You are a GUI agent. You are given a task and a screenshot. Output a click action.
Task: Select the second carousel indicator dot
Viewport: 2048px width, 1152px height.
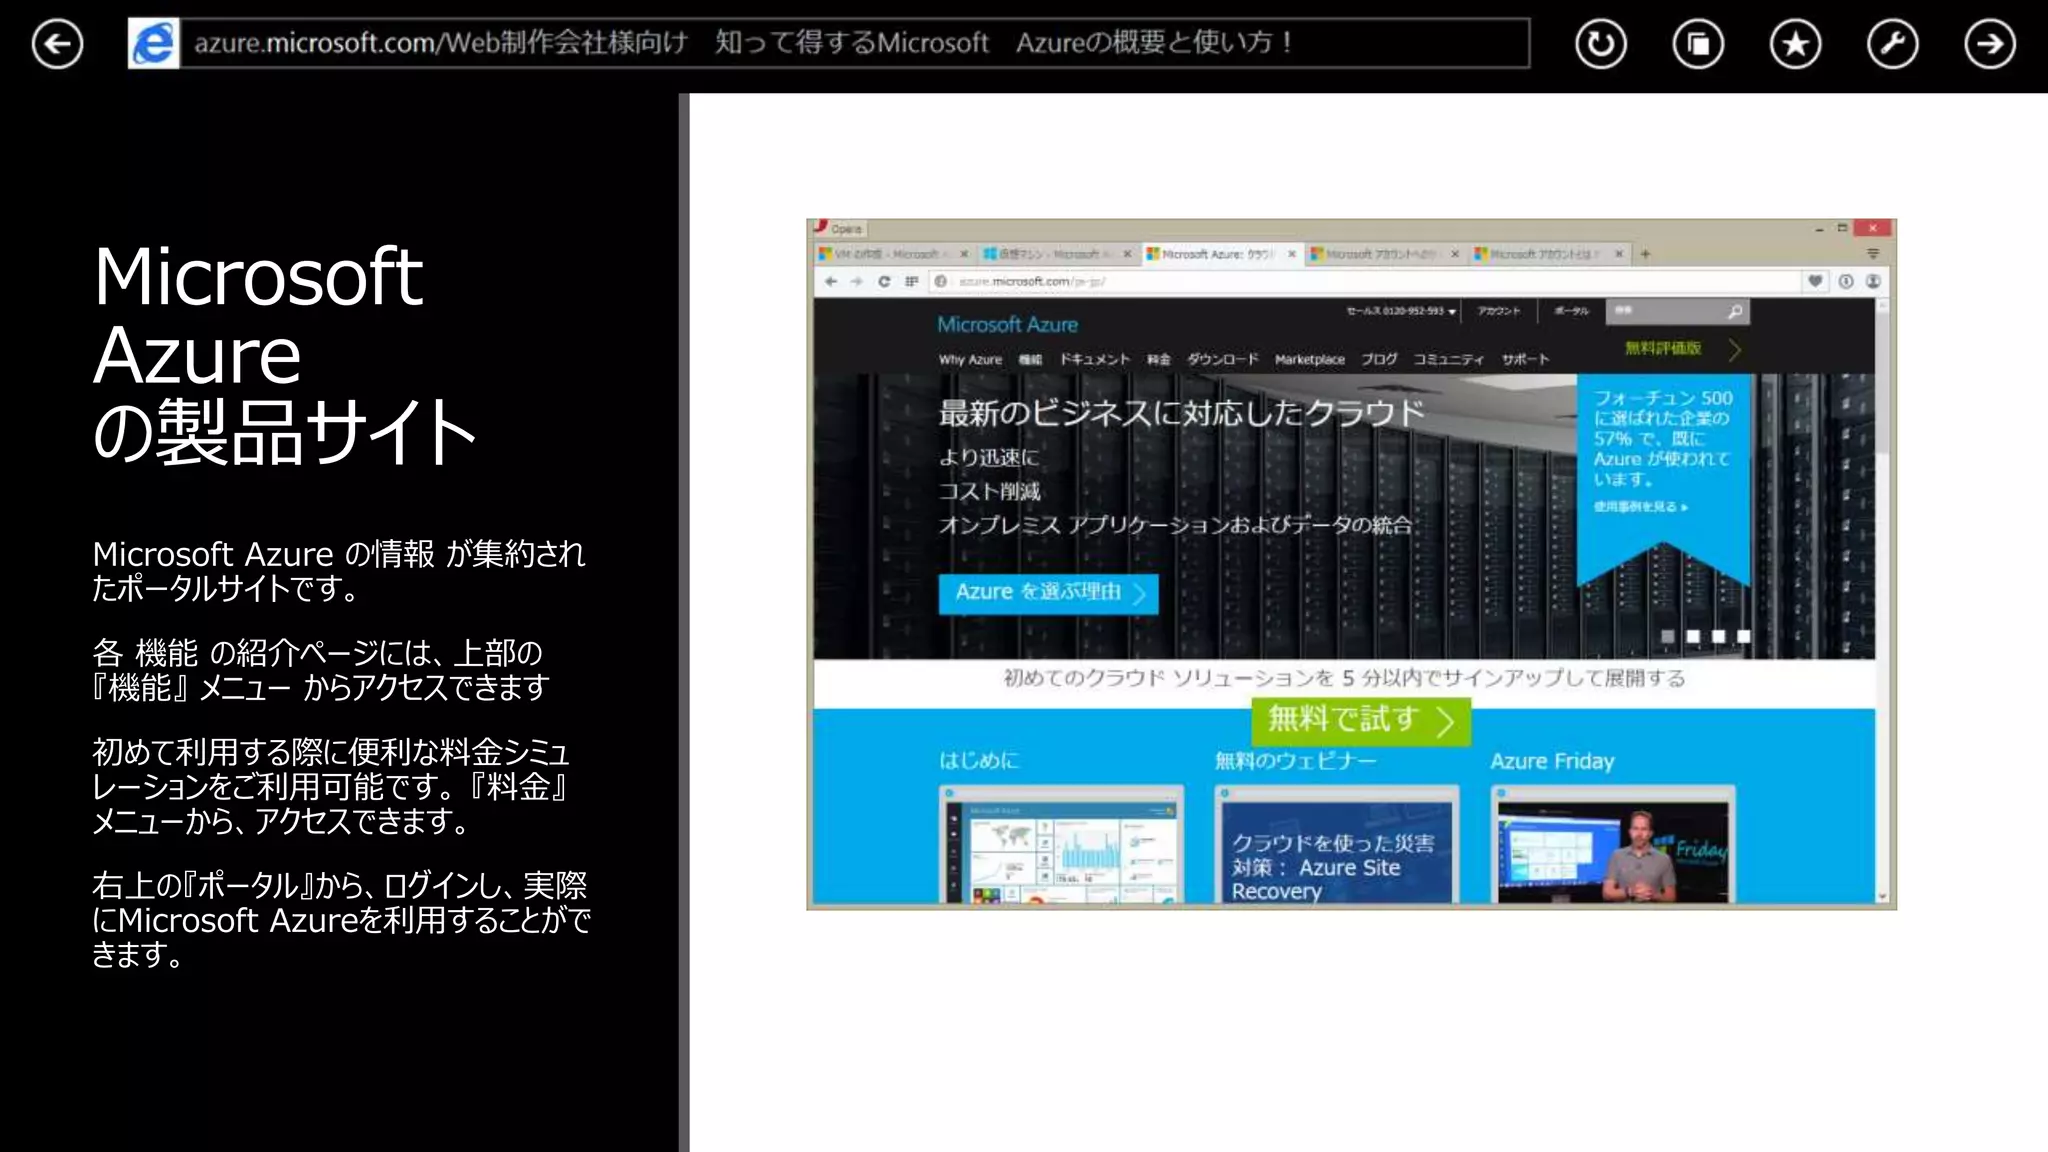point(1693,636)
